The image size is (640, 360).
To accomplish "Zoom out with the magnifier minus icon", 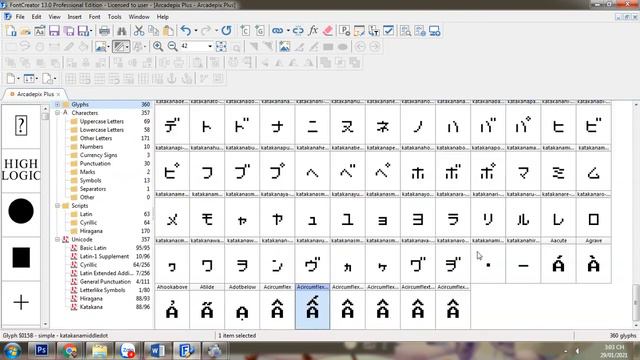I will coord(173,47).
